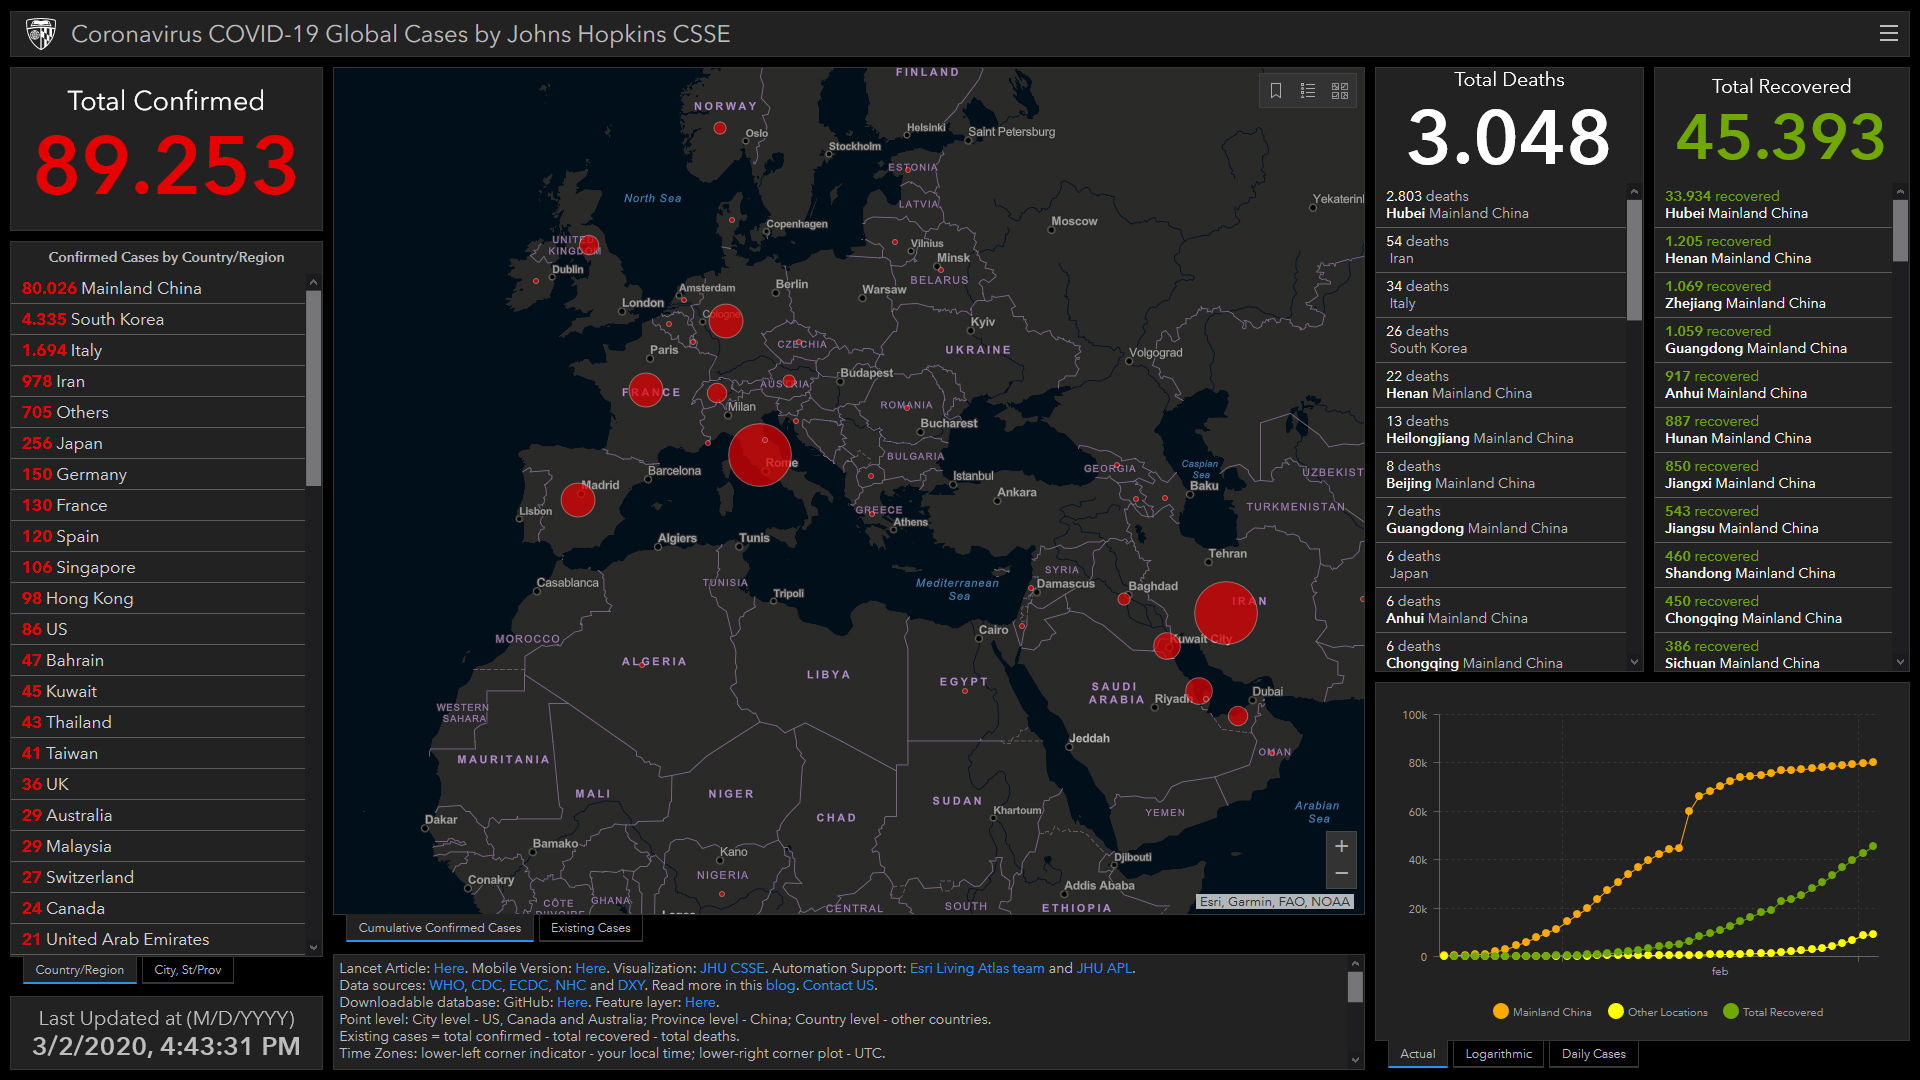Open the hamburger menu at top right

pos(1888,33)
